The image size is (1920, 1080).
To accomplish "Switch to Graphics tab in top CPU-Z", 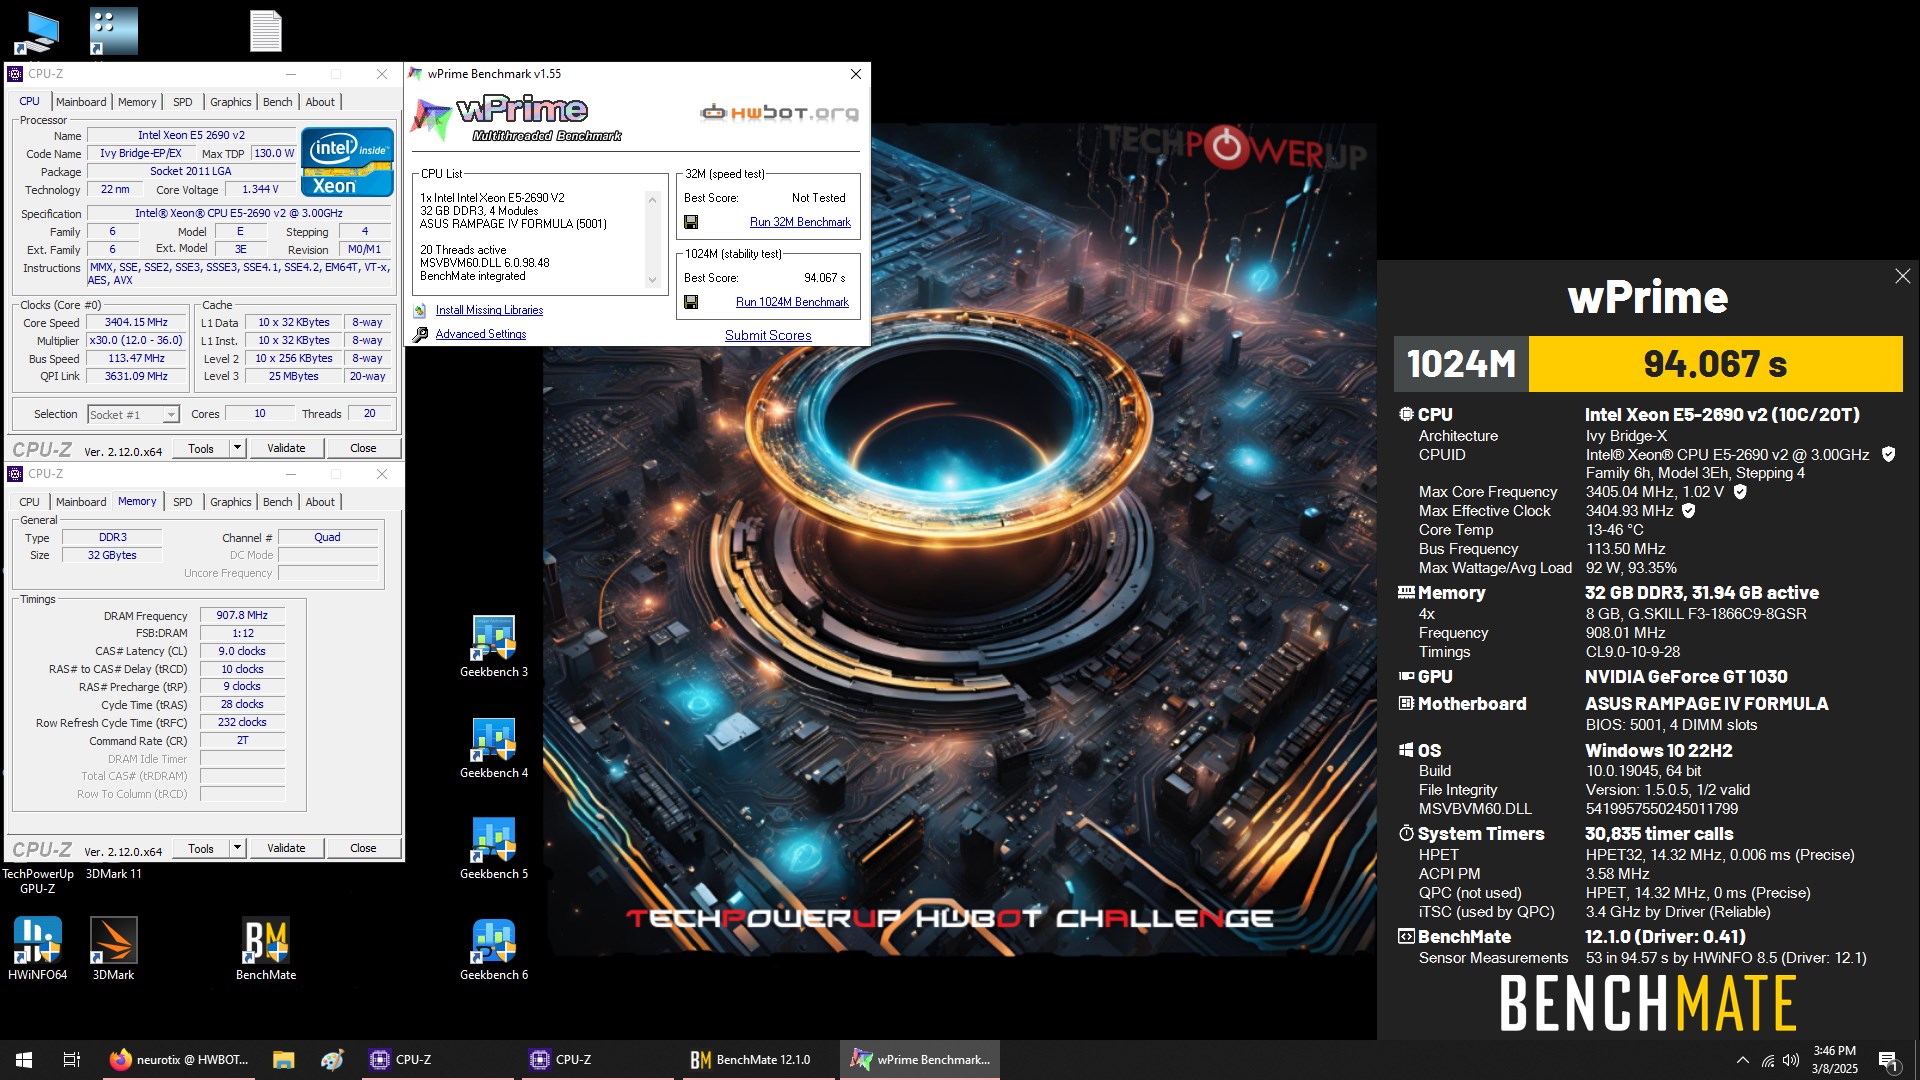I will [230, 102].
